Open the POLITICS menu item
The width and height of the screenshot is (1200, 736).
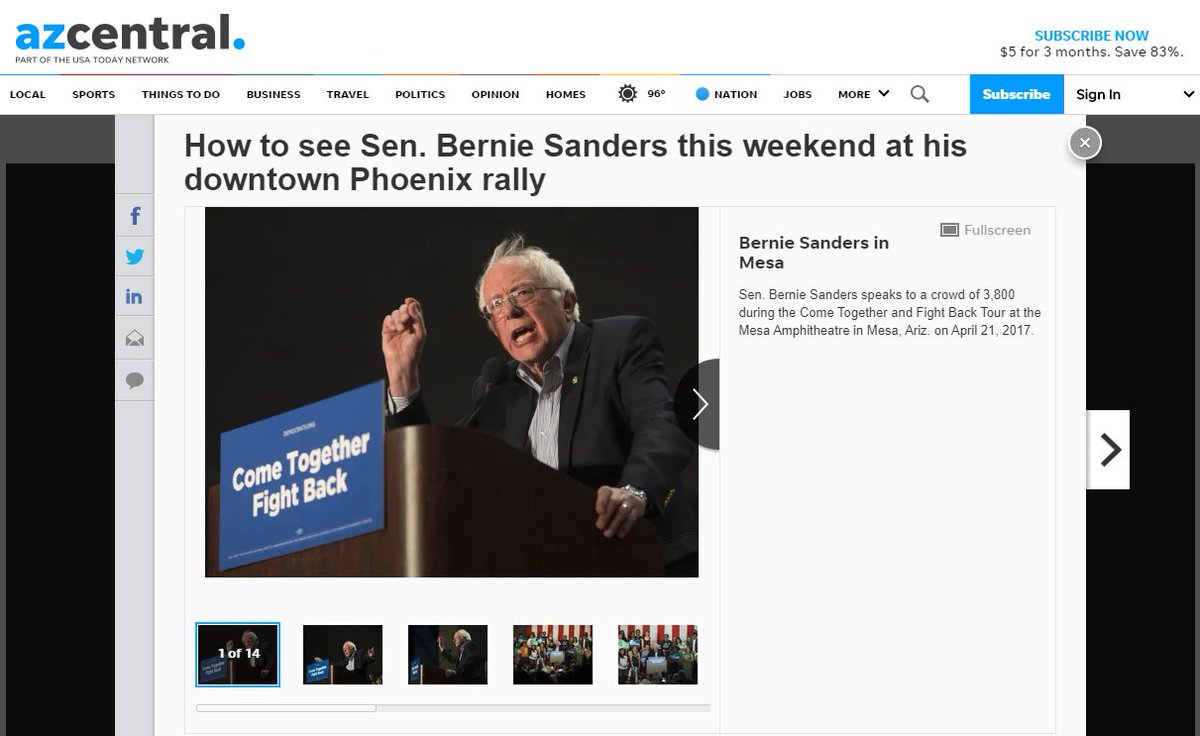pyautogui.click(x=420, y=94)
